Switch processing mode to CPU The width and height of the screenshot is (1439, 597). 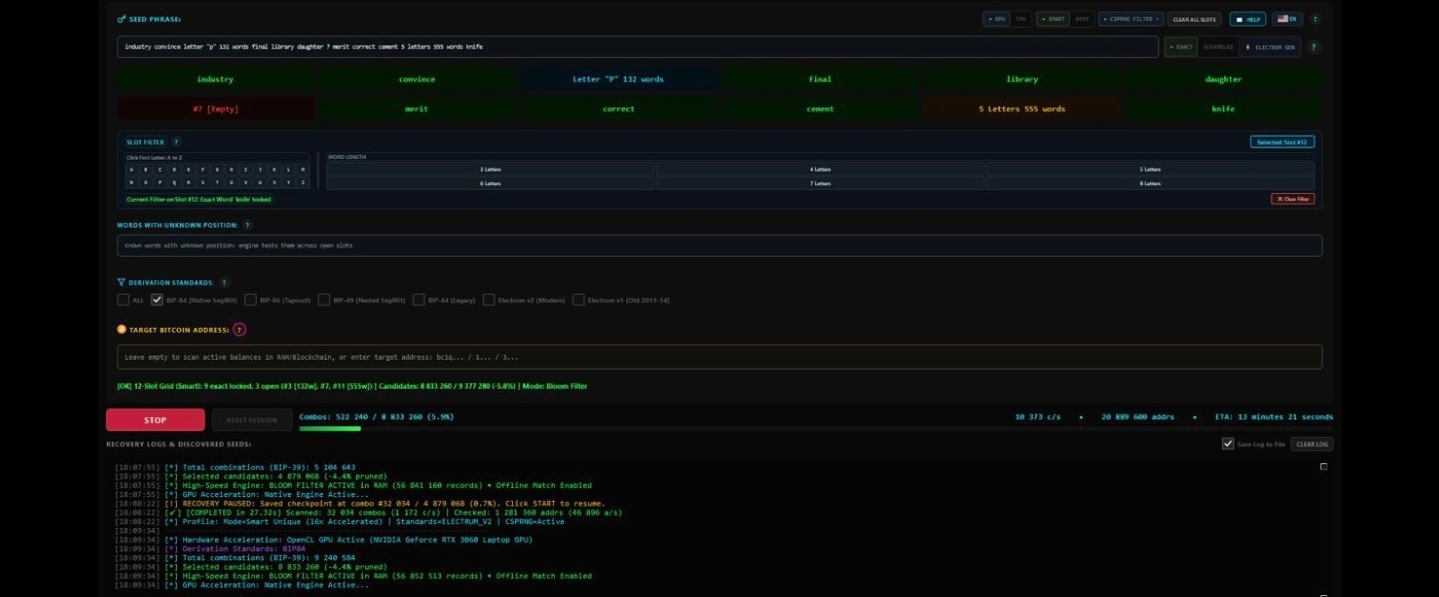point(1020,19)
